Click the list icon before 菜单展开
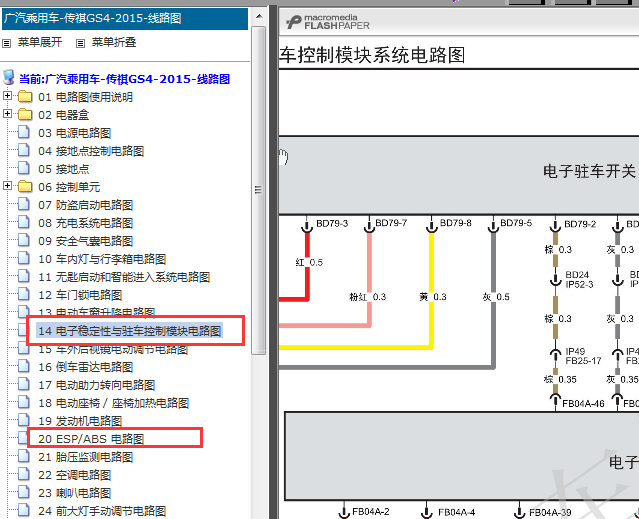The image size is (639, 519). point(7,43)
